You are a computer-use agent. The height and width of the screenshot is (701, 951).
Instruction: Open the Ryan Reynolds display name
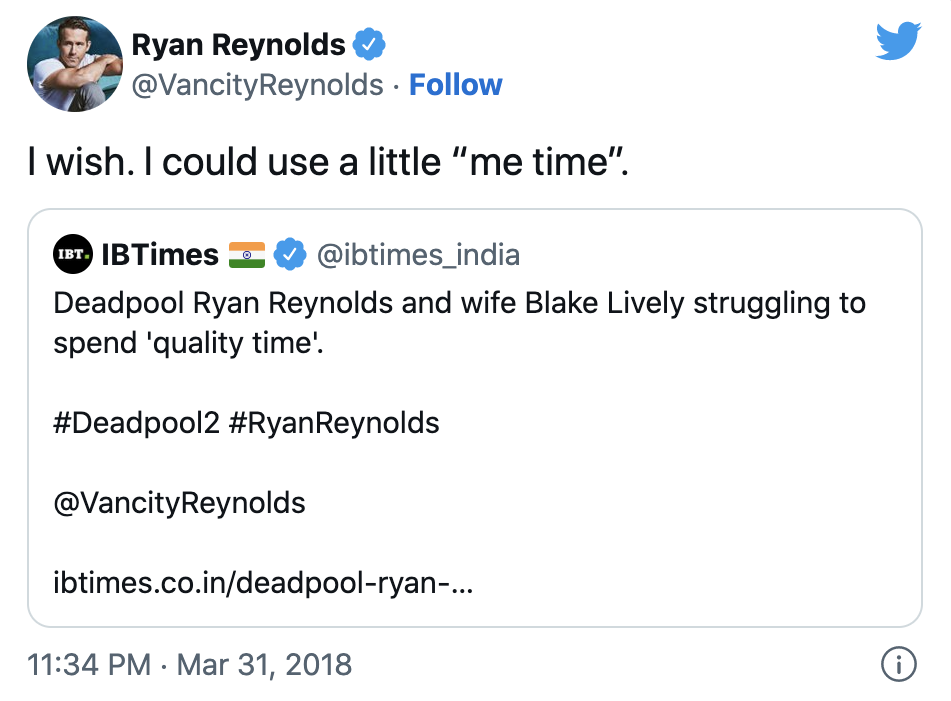click(x=239, y=45)
